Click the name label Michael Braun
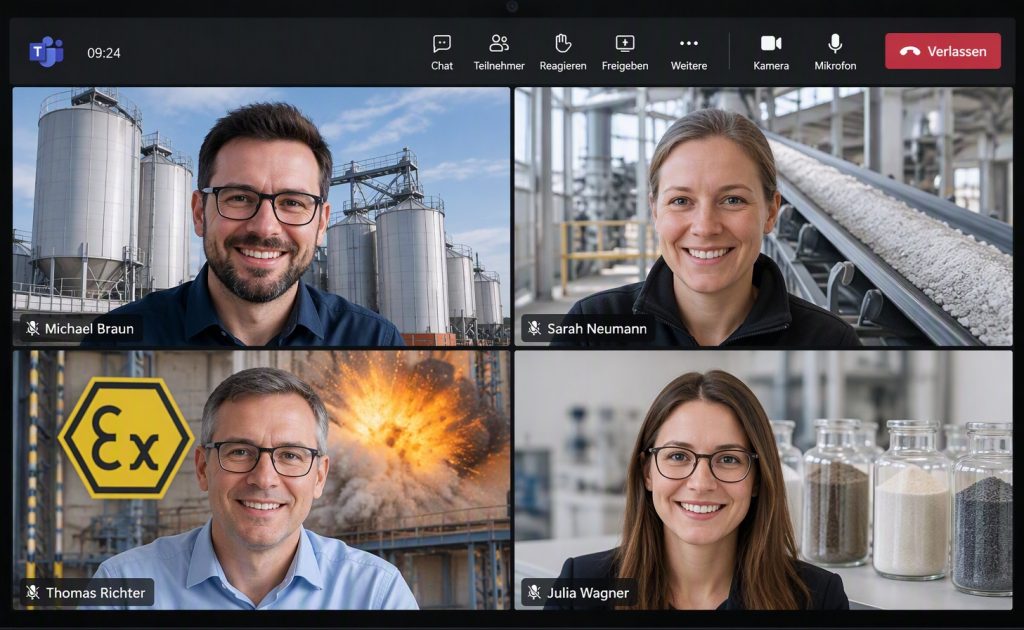This screenshot has width=1024, height=630. [89, 329]
